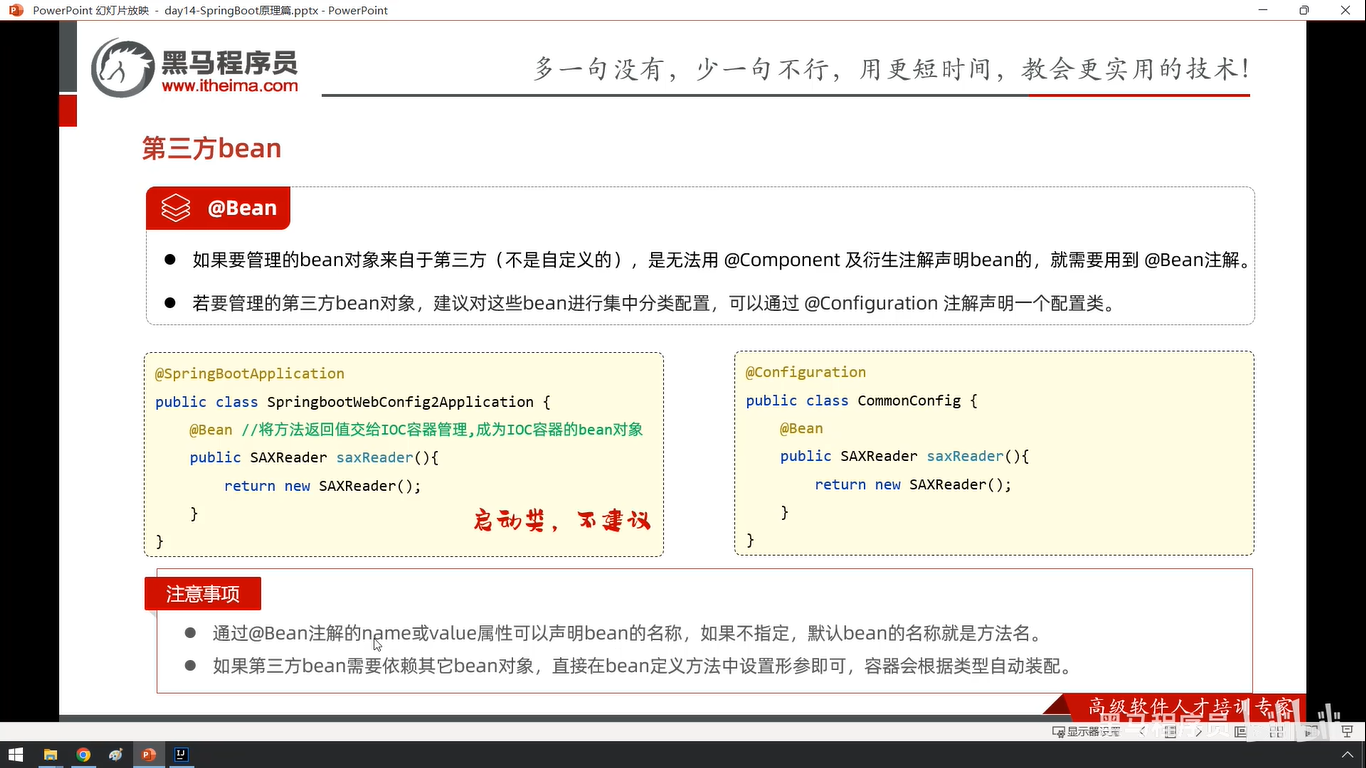Image resolution: width=1366 pixels, height=768 pixels.
Task: Click the handwritten 启动类，不建议 note
Action: (x=562, y=520)
